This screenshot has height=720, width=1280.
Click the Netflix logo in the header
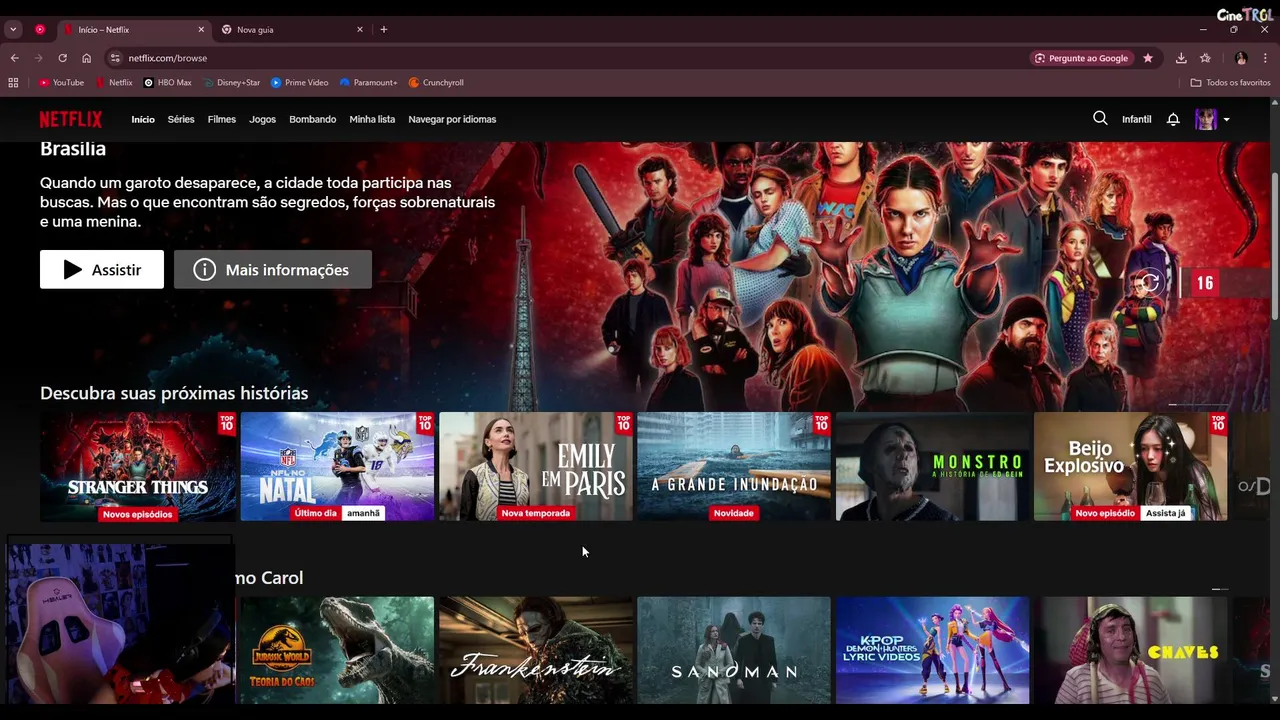tap(71, 119)
